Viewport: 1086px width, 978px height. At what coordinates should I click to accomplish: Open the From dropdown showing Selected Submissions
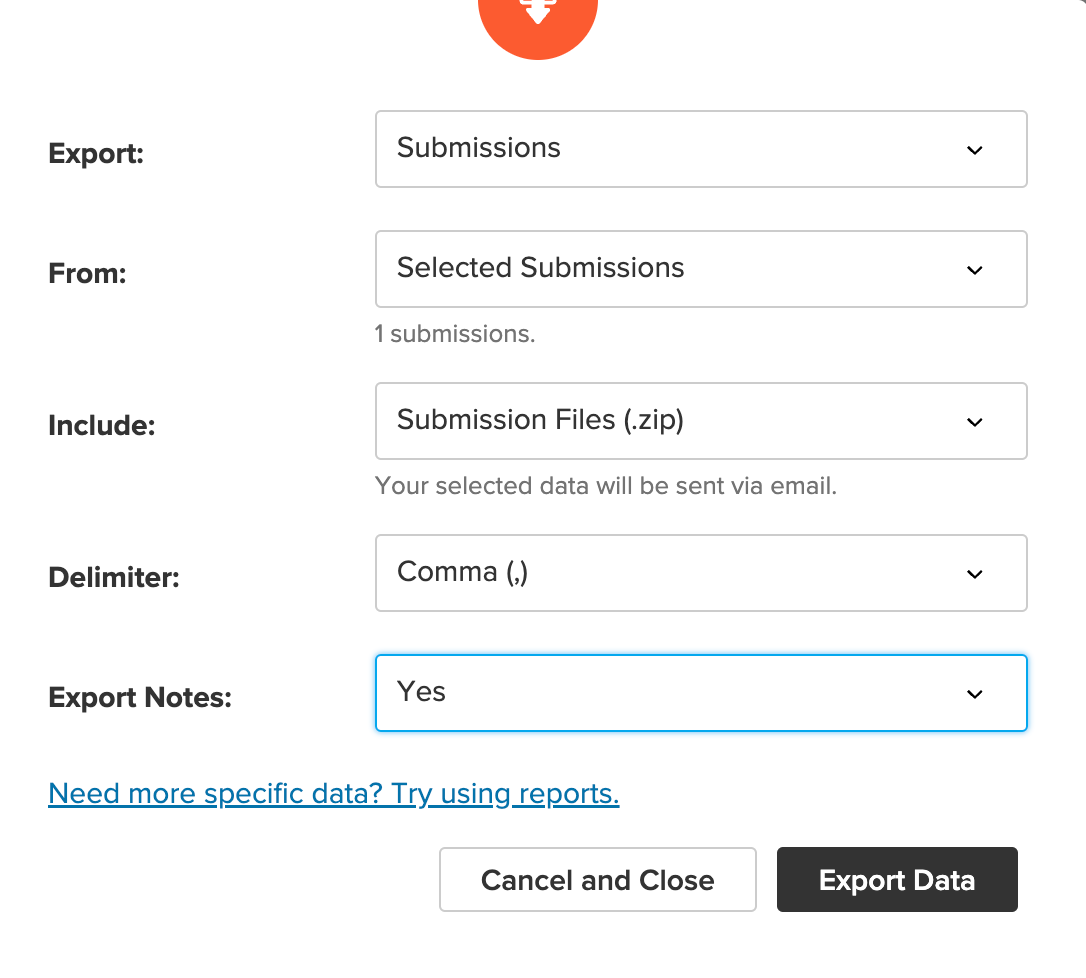click(701, 269)
